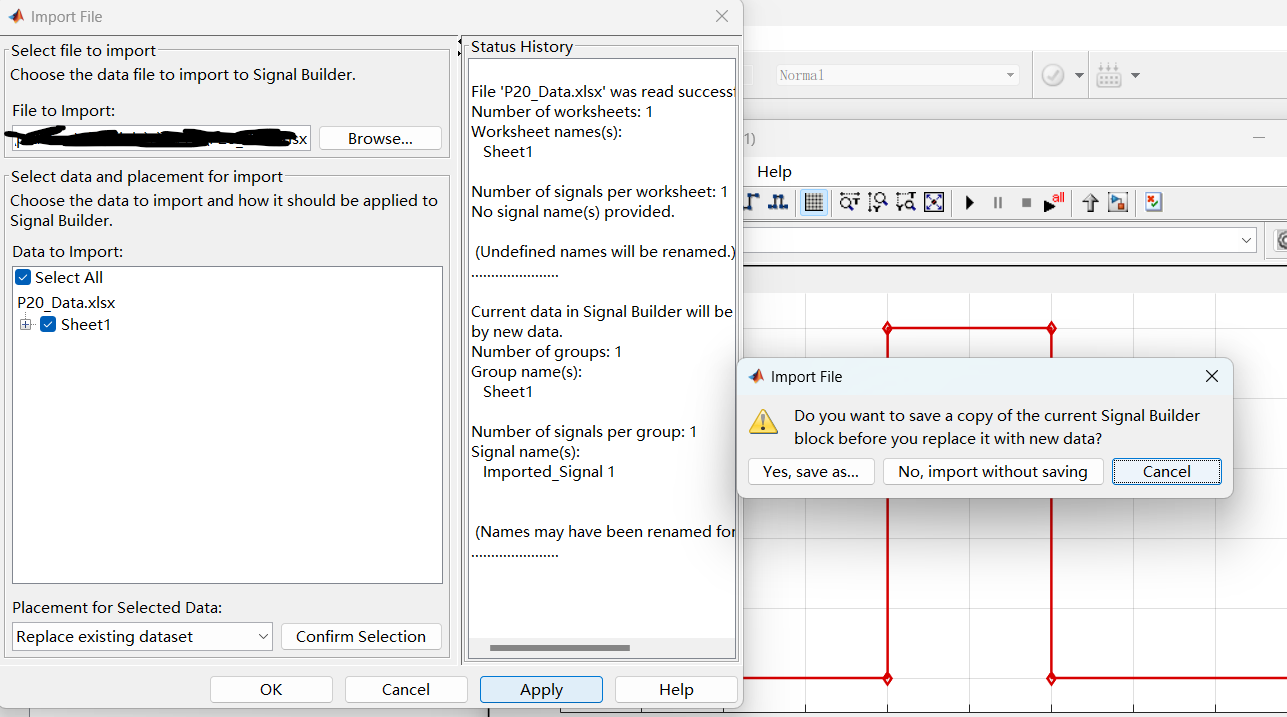Close the save-copy prompt with X
This screenshot has width=1287, height=717.
pyautogui.click(x=1212, y=377)
